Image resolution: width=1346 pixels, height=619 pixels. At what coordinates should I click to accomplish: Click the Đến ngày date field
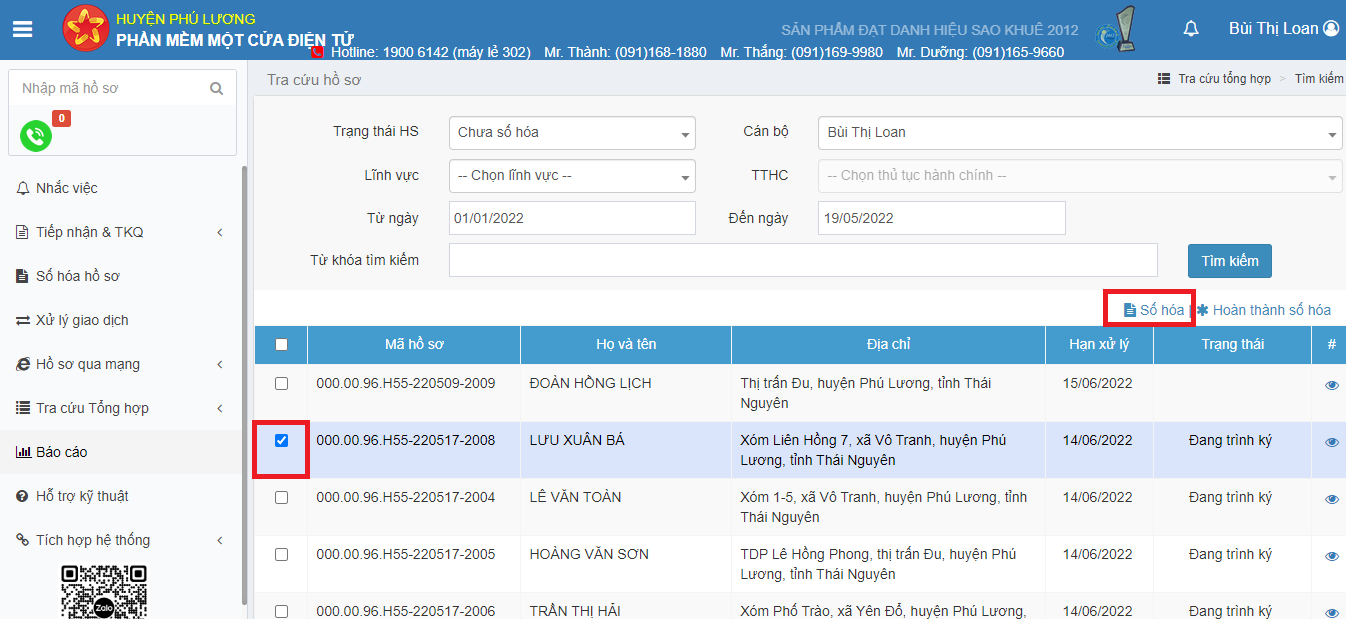pos(942,218)
